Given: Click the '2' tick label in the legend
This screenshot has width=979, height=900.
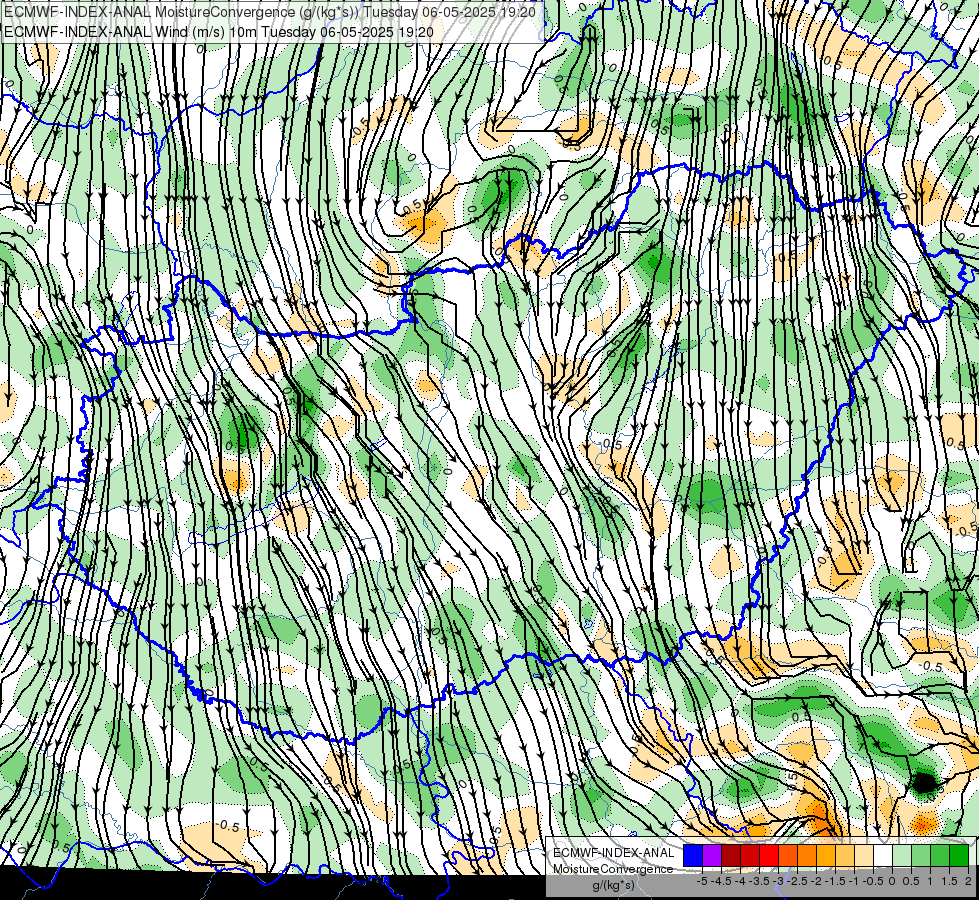Looking at the screenshot, I should click(x=968, y=881).
